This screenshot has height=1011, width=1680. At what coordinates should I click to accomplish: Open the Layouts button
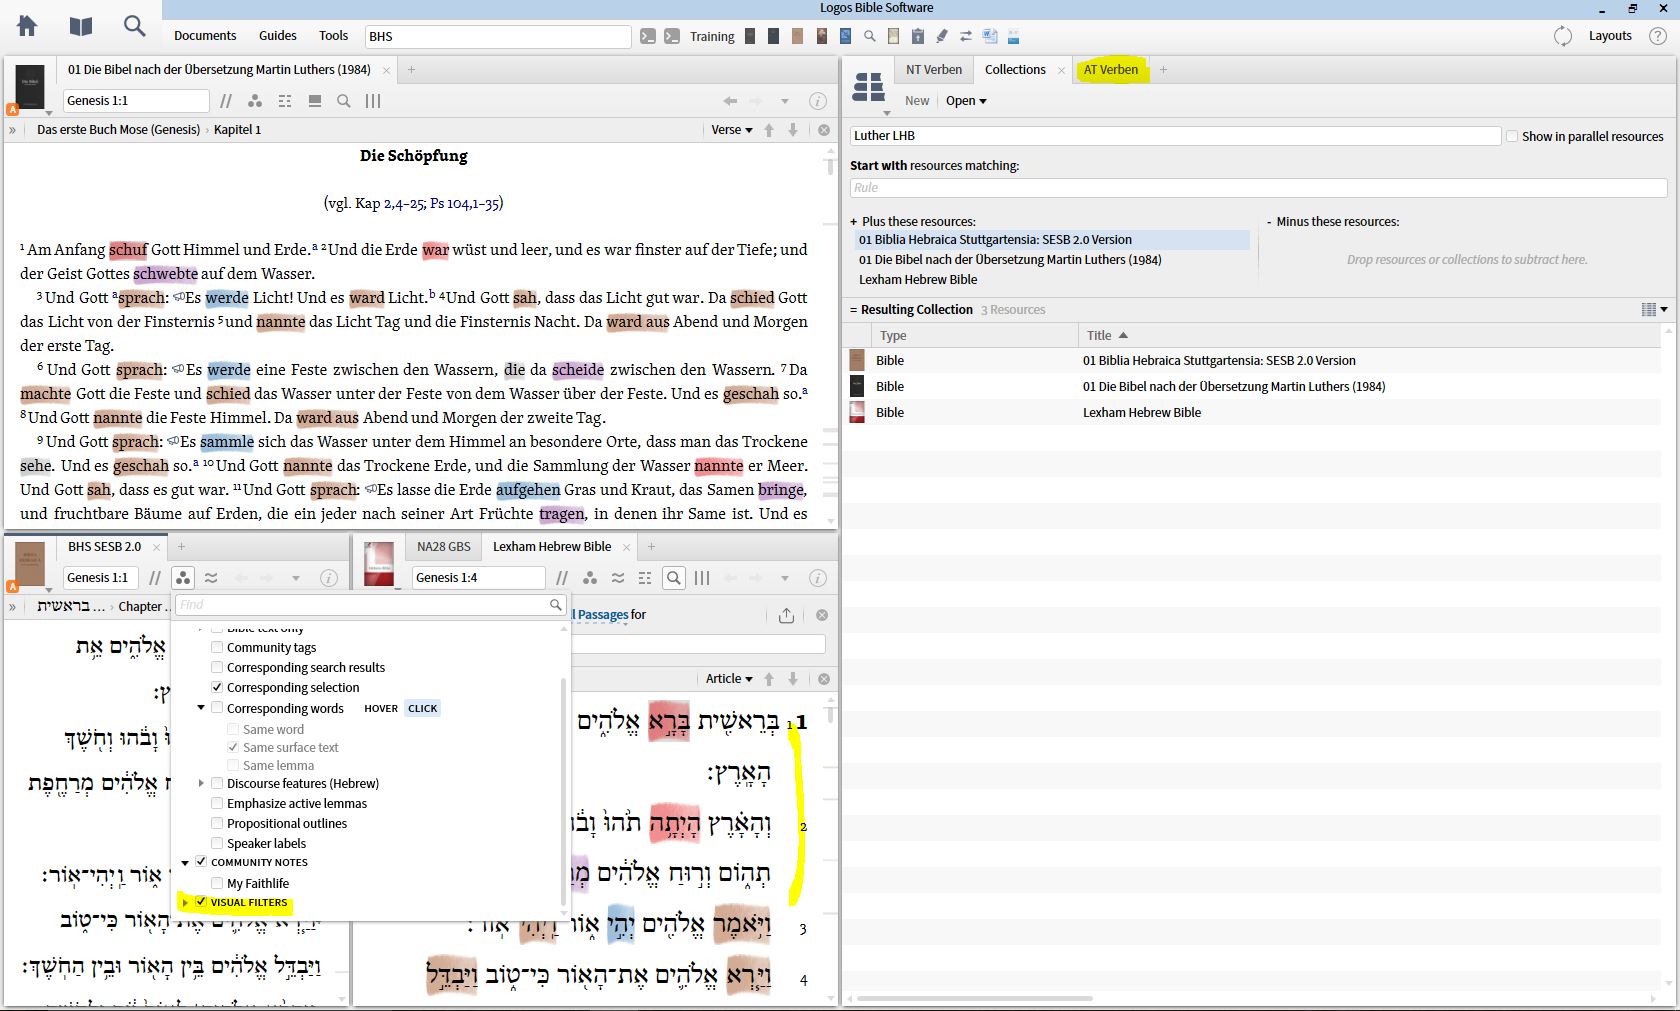coord(1610,36)
